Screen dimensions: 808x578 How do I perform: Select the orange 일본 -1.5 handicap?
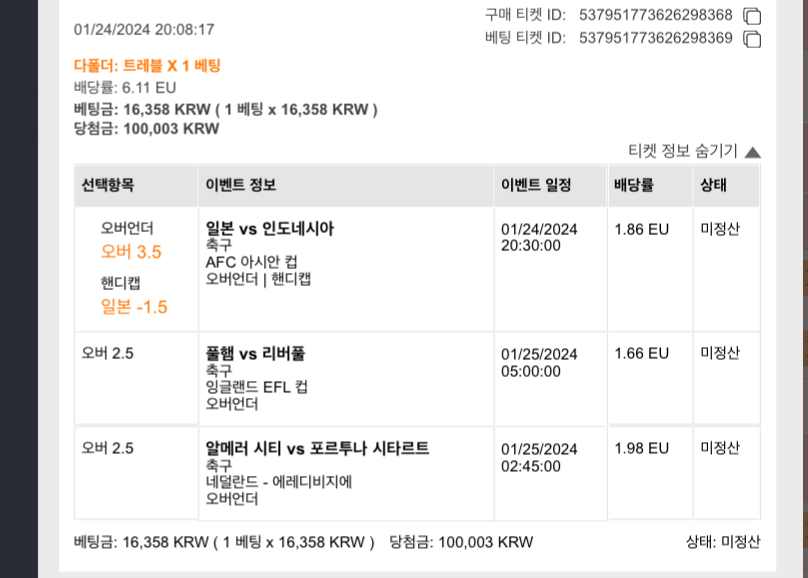click(134, 307)
